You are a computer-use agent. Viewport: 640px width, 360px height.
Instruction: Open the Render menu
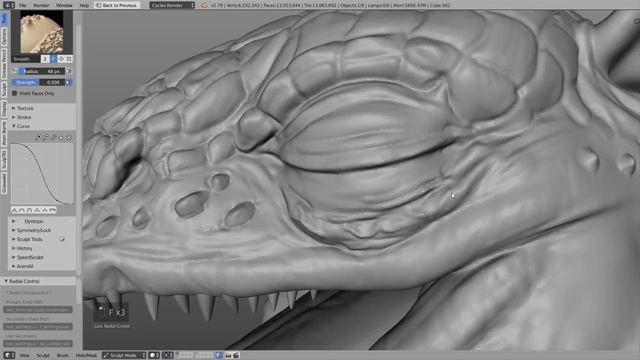(41, 5)
